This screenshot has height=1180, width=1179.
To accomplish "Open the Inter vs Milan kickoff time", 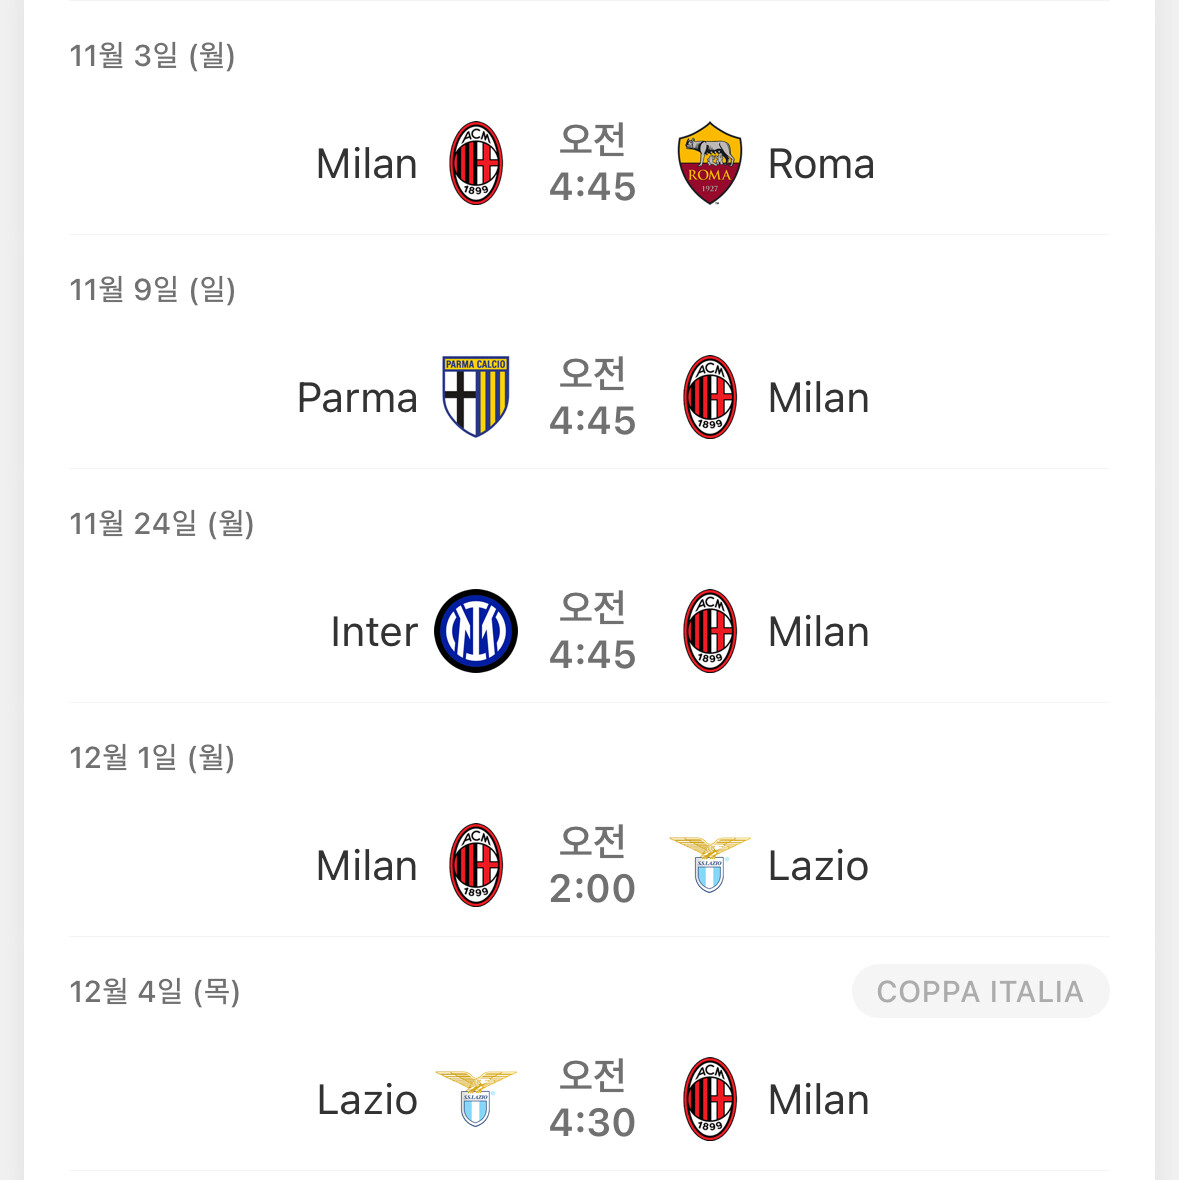I will point(592,632).
